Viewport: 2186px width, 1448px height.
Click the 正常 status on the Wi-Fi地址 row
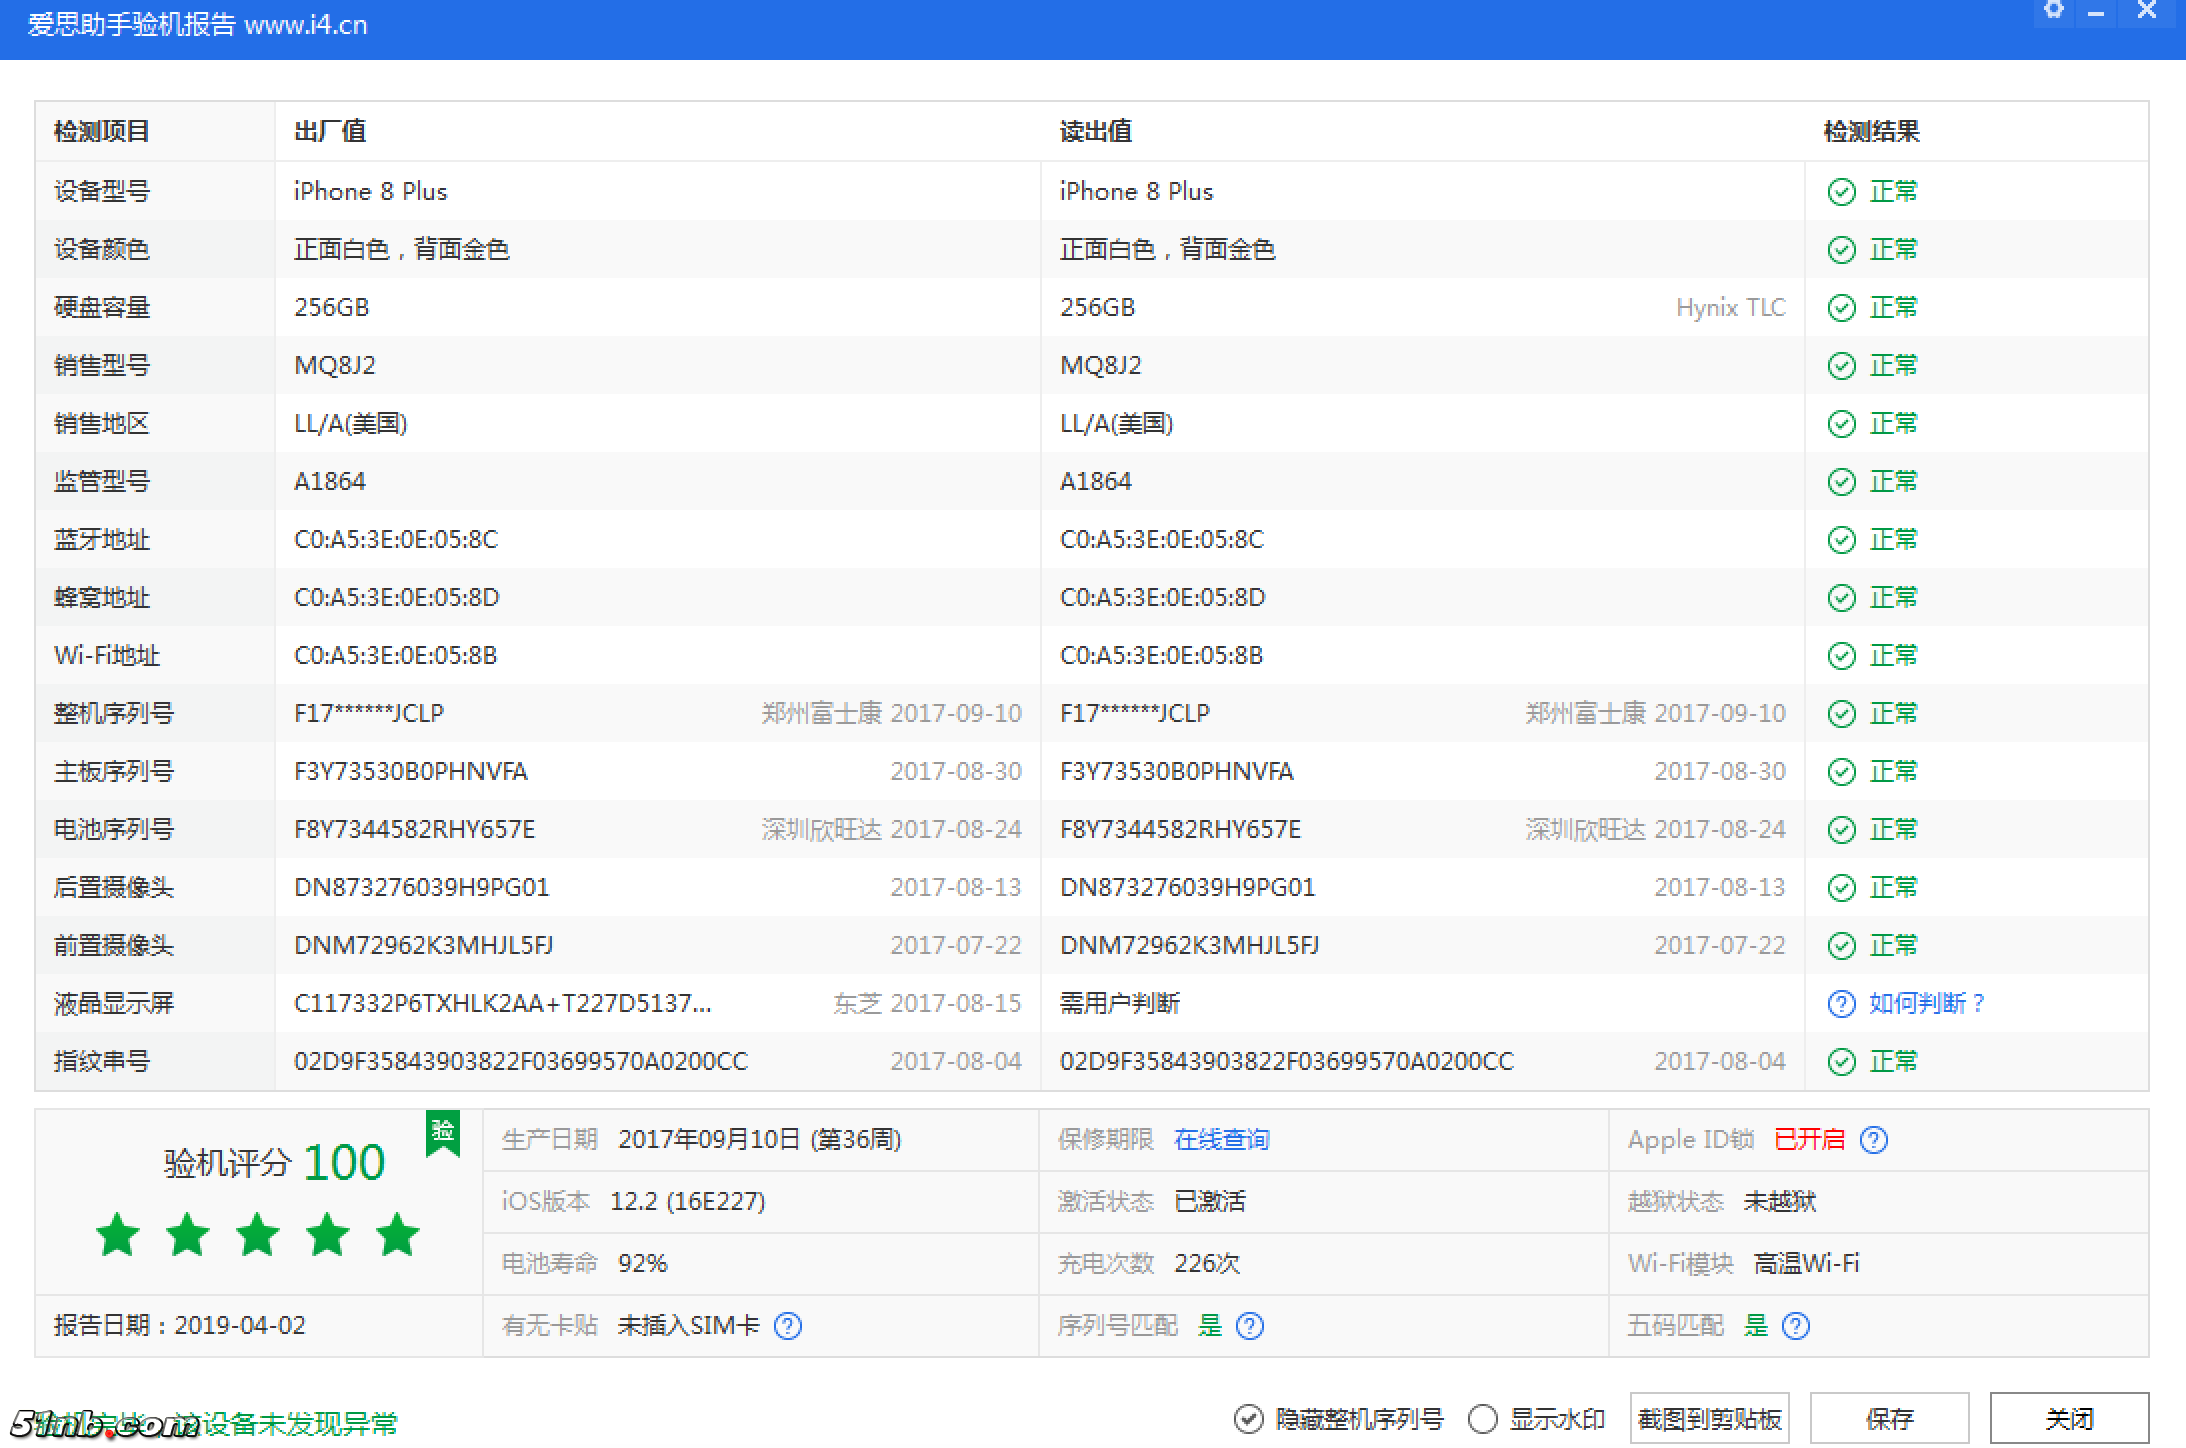pos(1894,655)
